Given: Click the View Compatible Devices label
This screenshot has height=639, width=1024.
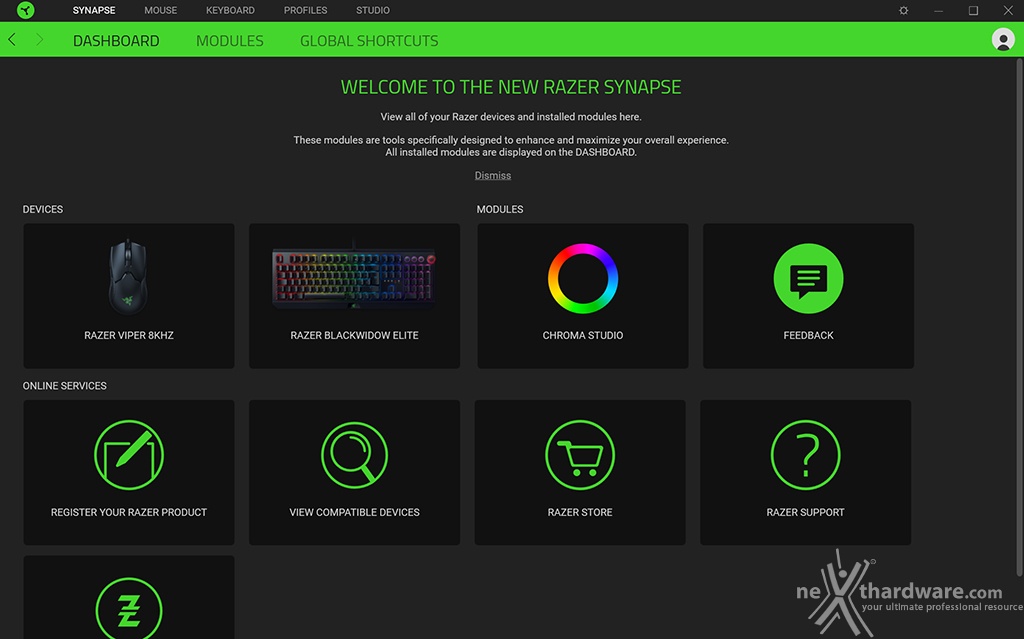Looking at the screenshot, I should (355, 512).
